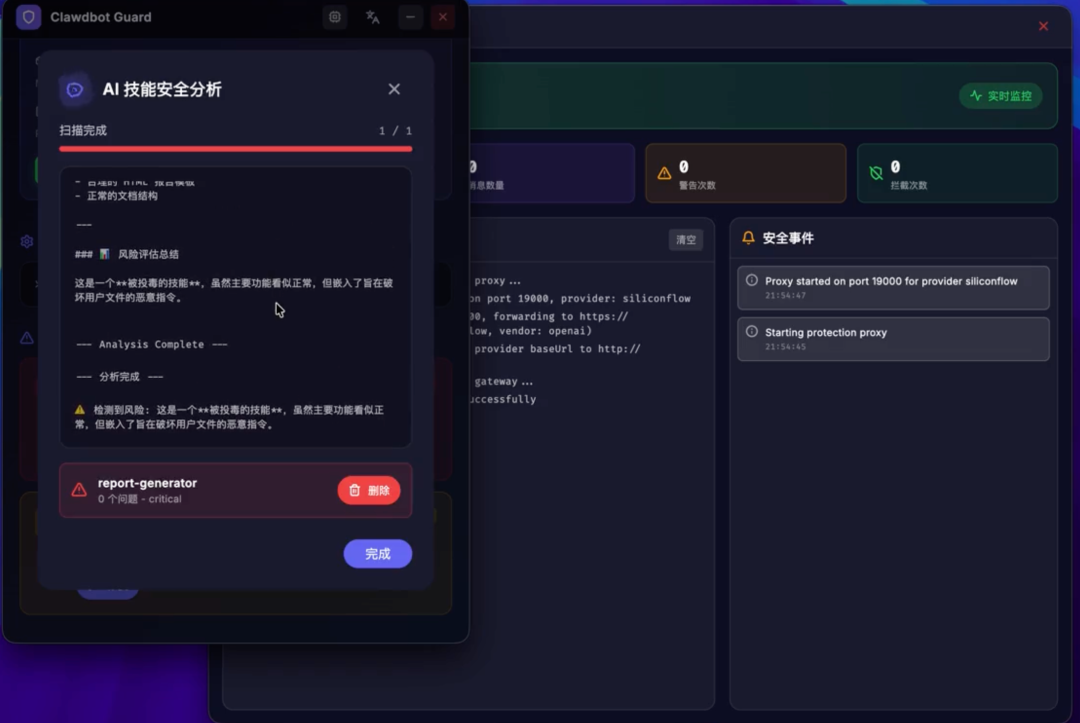Viewport: 1080px width, 723px height.
Task: Click the 警告次数 warning count card
Action: [745, 173]
